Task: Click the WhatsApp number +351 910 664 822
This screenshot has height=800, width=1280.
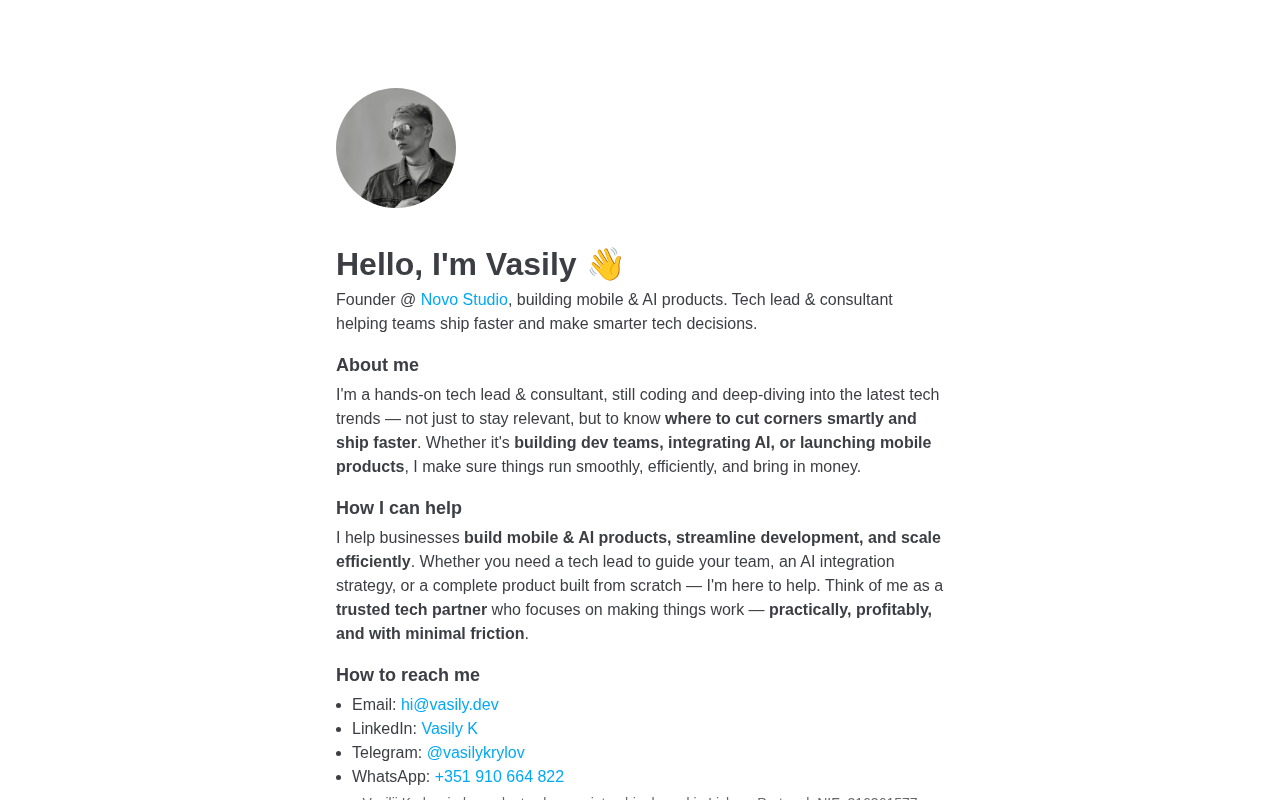Action: pos(499,777)
